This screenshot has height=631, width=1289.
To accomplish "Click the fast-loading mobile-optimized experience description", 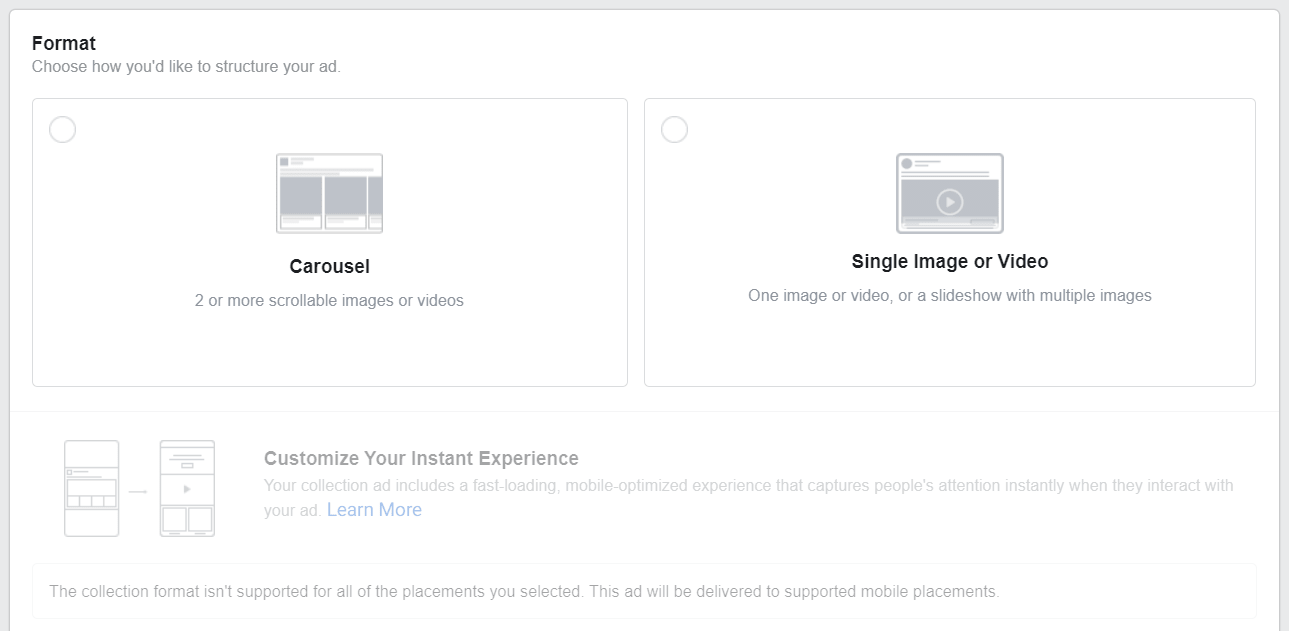I will point(748,486).
